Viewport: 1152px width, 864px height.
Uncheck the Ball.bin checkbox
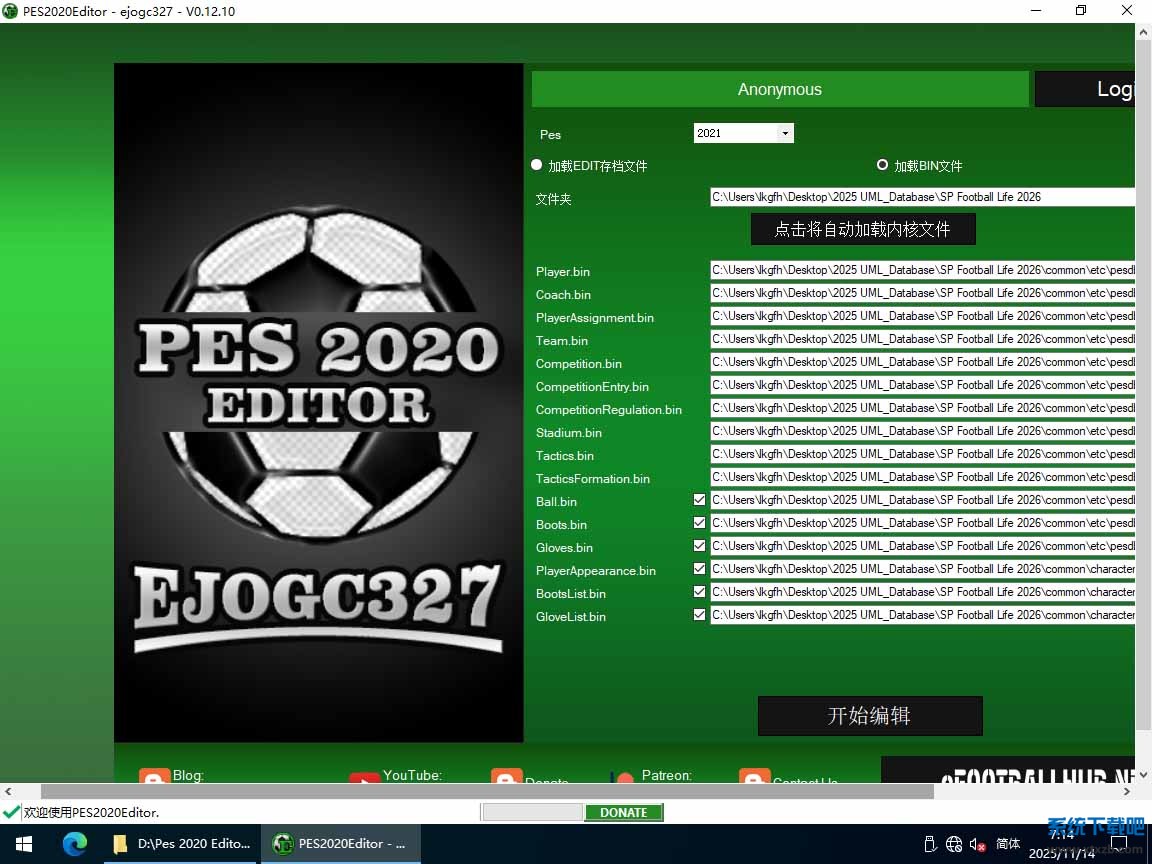(x=699, y=500)
